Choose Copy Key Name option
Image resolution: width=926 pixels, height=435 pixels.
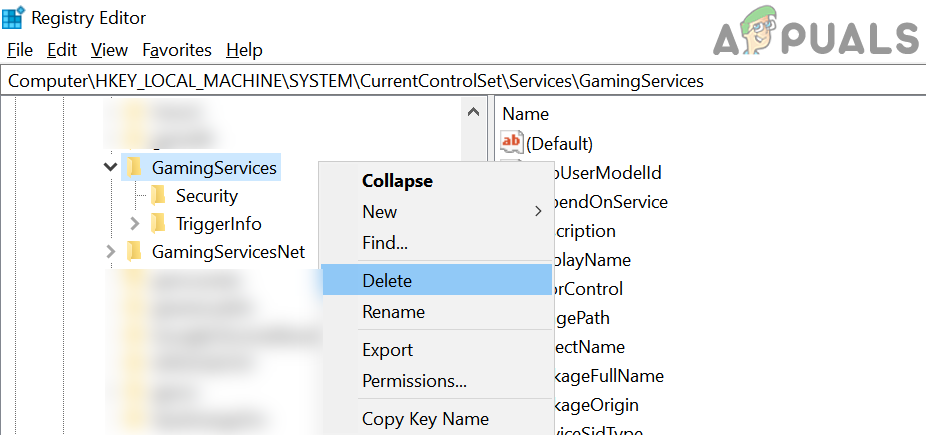[425, 419]
